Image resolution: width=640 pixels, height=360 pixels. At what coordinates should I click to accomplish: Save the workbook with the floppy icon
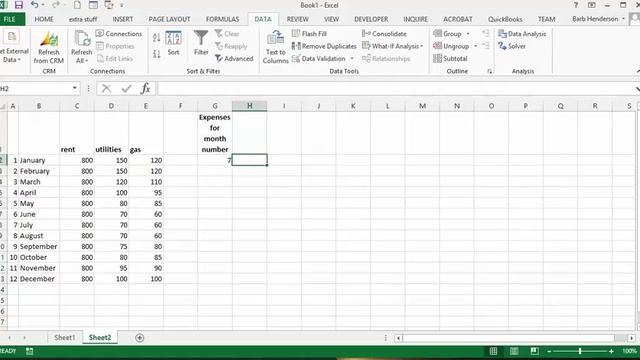[x=18, y=5]
